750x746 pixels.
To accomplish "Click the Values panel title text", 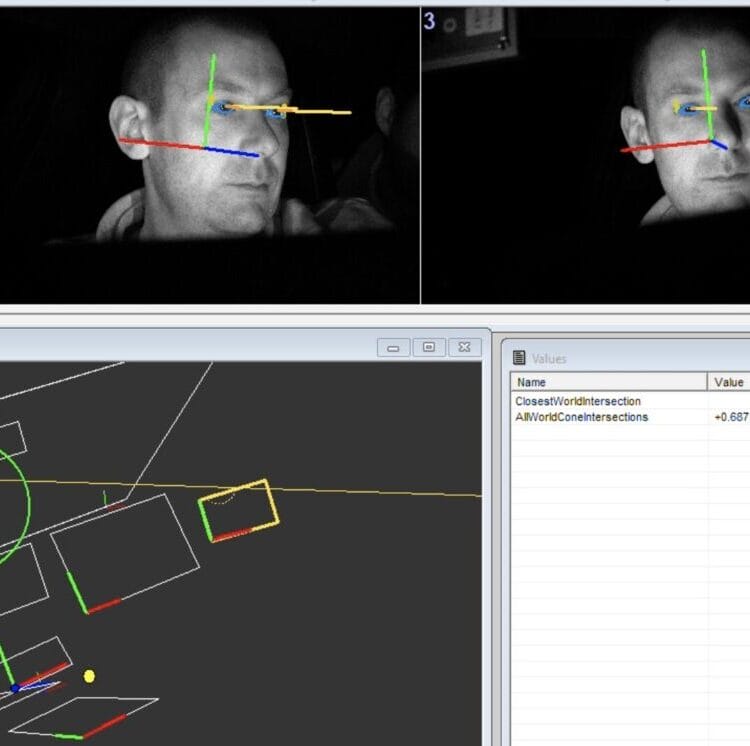I will (x=549, y=358).
